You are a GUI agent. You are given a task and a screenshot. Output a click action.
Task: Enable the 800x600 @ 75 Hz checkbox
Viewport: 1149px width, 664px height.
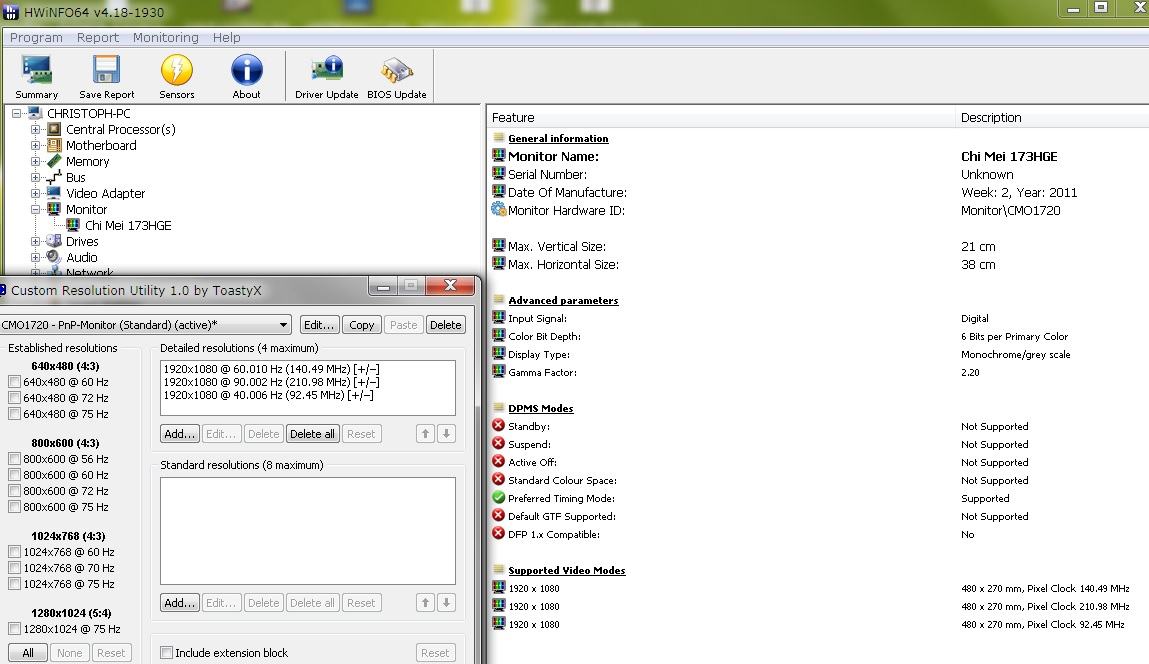tap(15, 506)
